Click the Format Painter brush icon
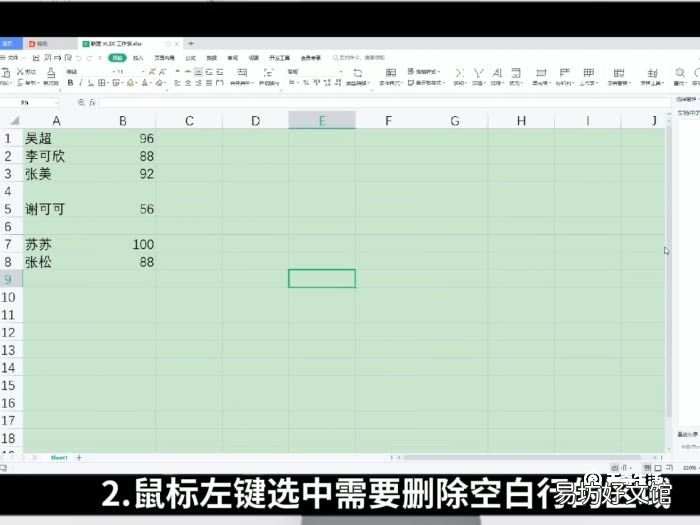 [51, 73]
